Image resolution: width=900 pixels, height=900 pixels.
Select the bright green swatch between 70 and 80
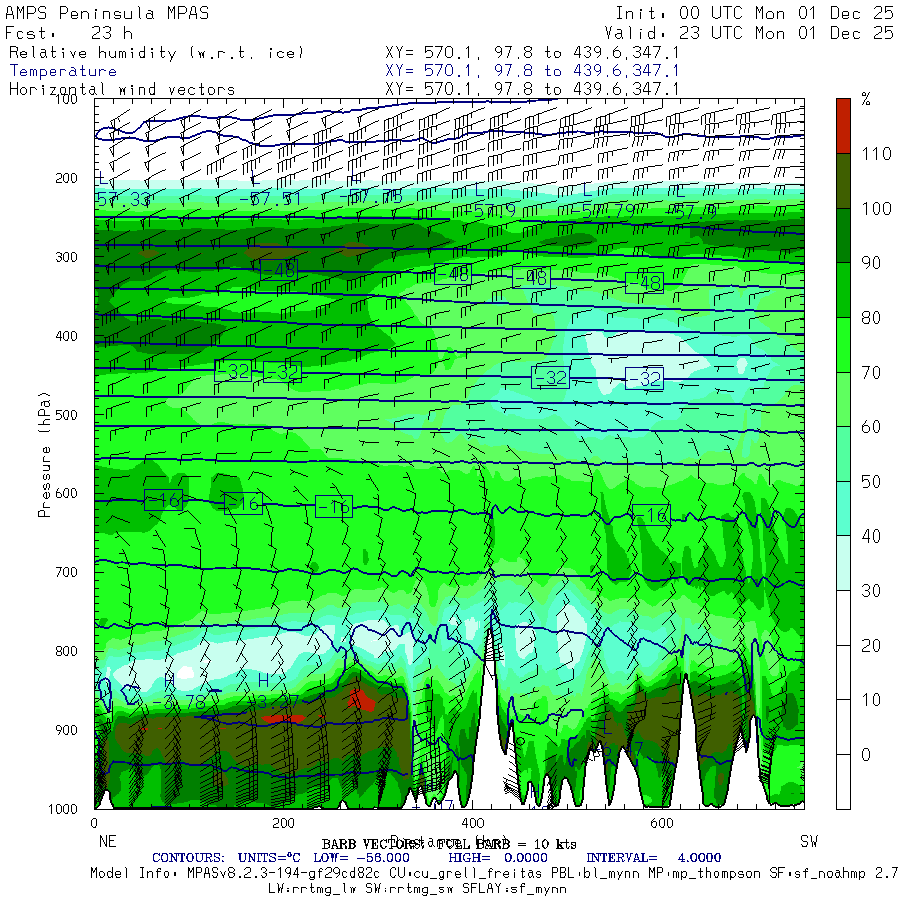click(843, 344)
